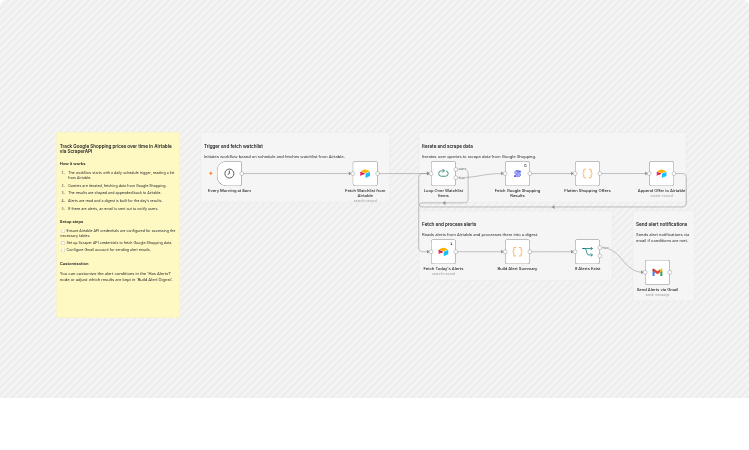The height and width of the screenshot is (450, 749).
Task: Check the Scraper API credentials setup step
Action: (x=63, y=243)
